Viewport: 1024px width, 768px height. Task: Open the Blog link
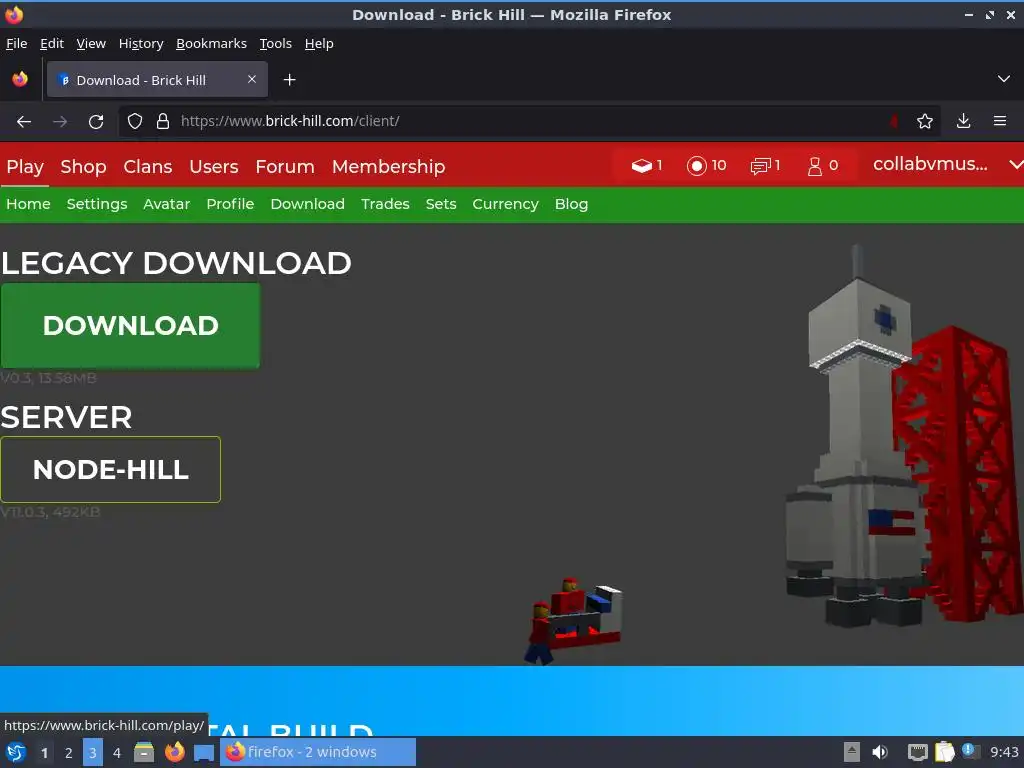pos(571,204)
